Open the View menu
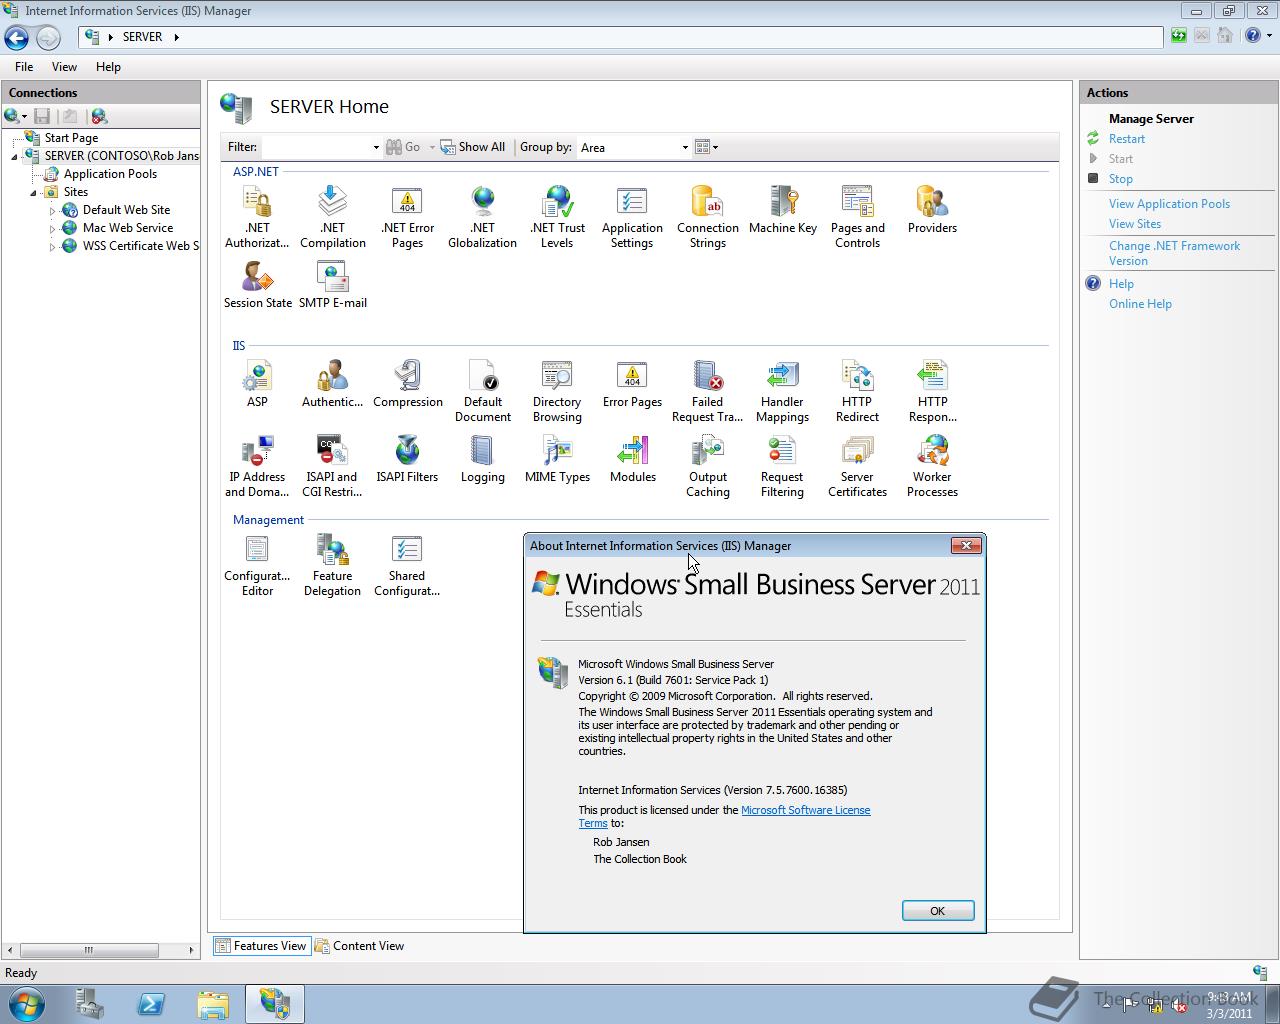Image resolution: width=1280 pixels, height=1024 pixels. (64, 67)
